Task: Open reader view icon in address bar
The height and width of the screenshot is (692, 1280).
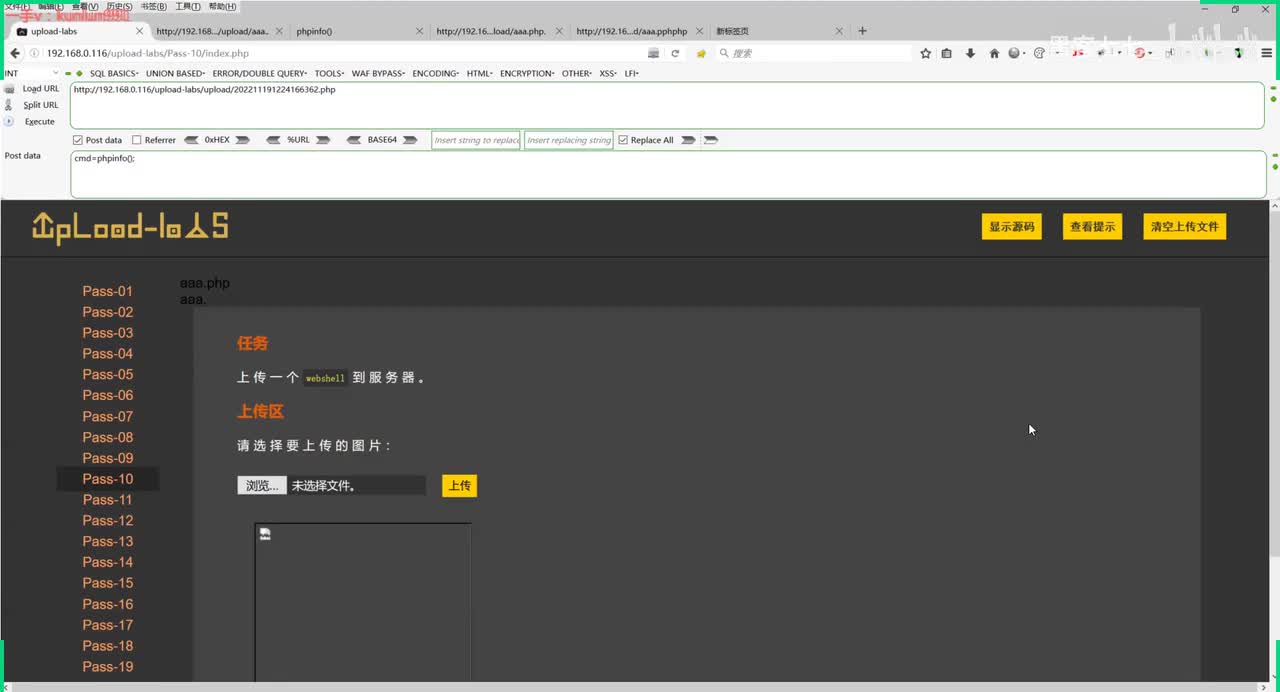Action: pyautogui.click(x=654, y=53)
